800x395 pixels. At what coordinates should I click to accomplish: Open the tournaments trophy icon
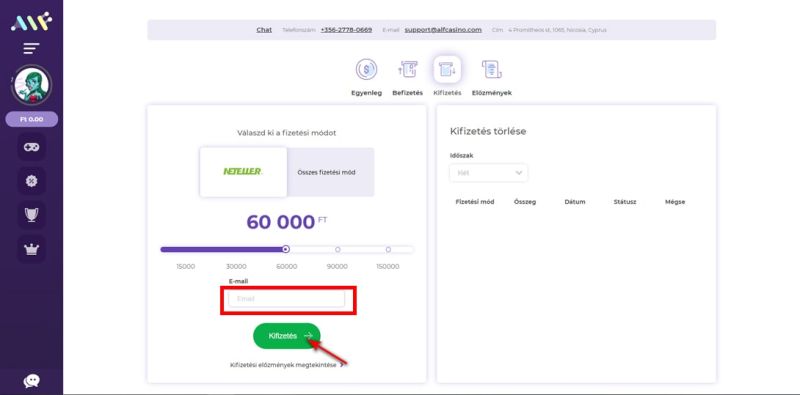[x=32, y=215]
